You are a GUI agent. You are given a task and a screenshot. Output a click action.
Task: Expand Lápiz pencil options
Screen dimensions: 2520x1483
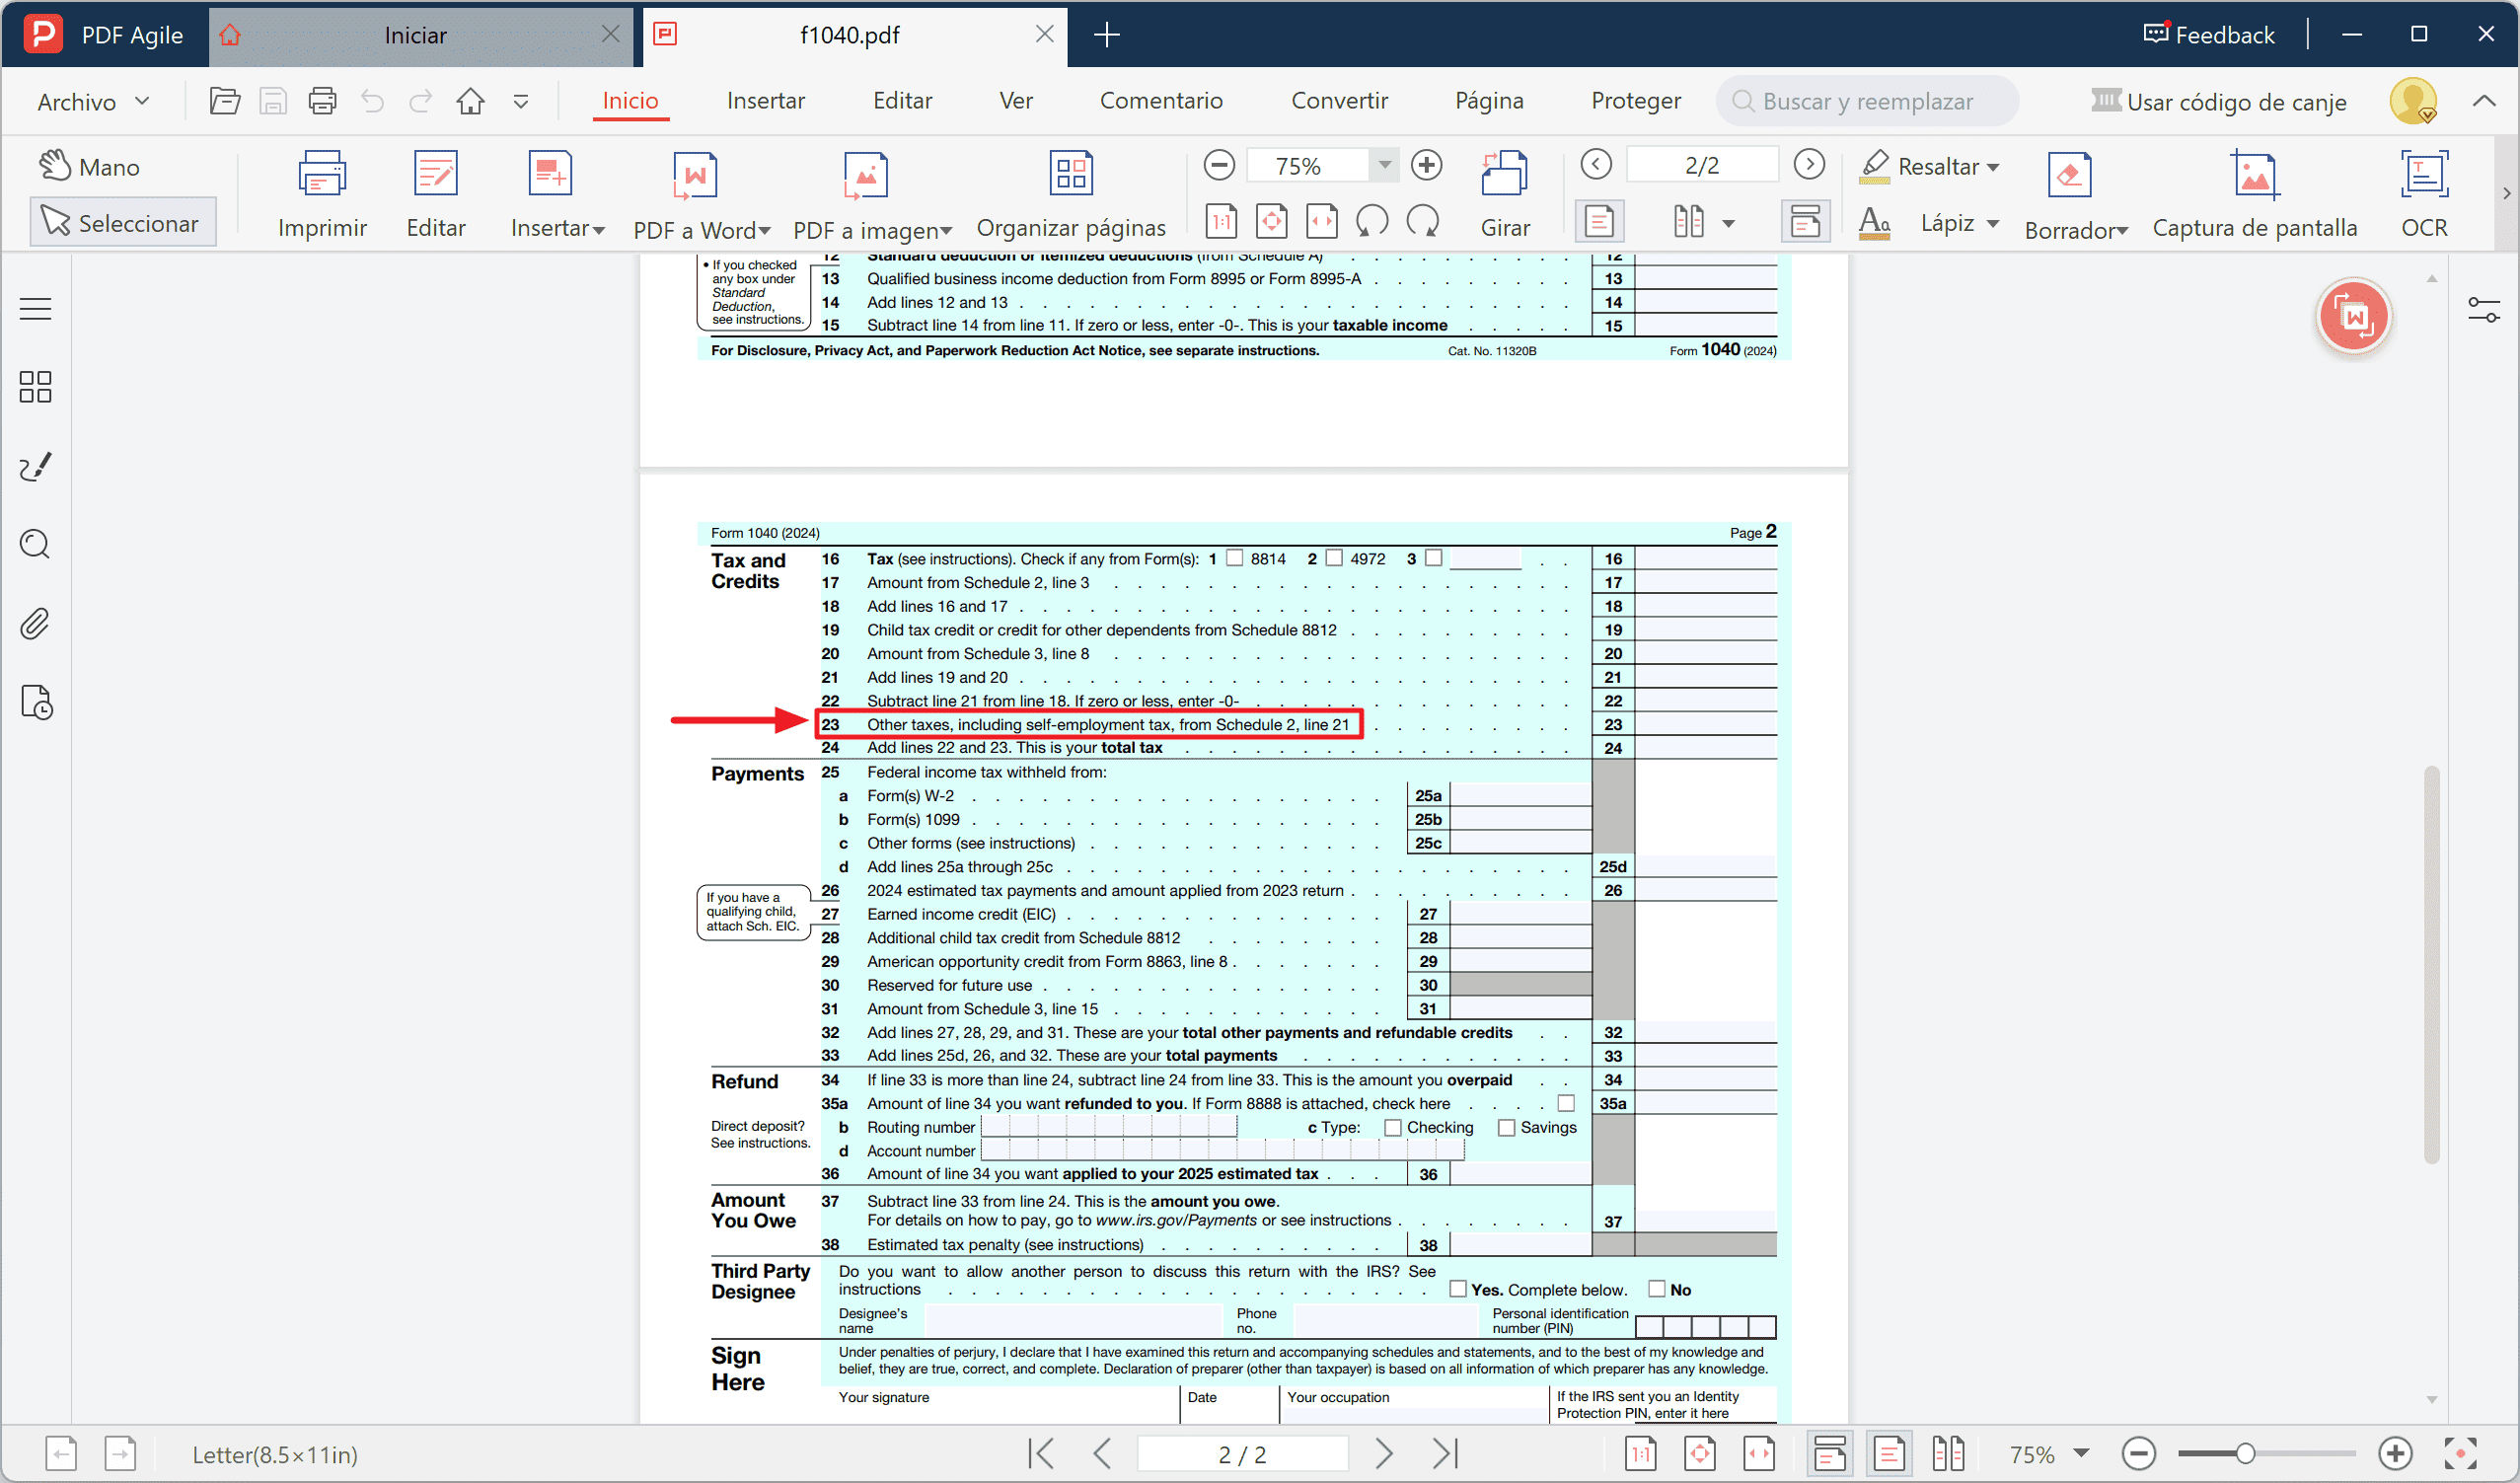(x=1993, y=223)
